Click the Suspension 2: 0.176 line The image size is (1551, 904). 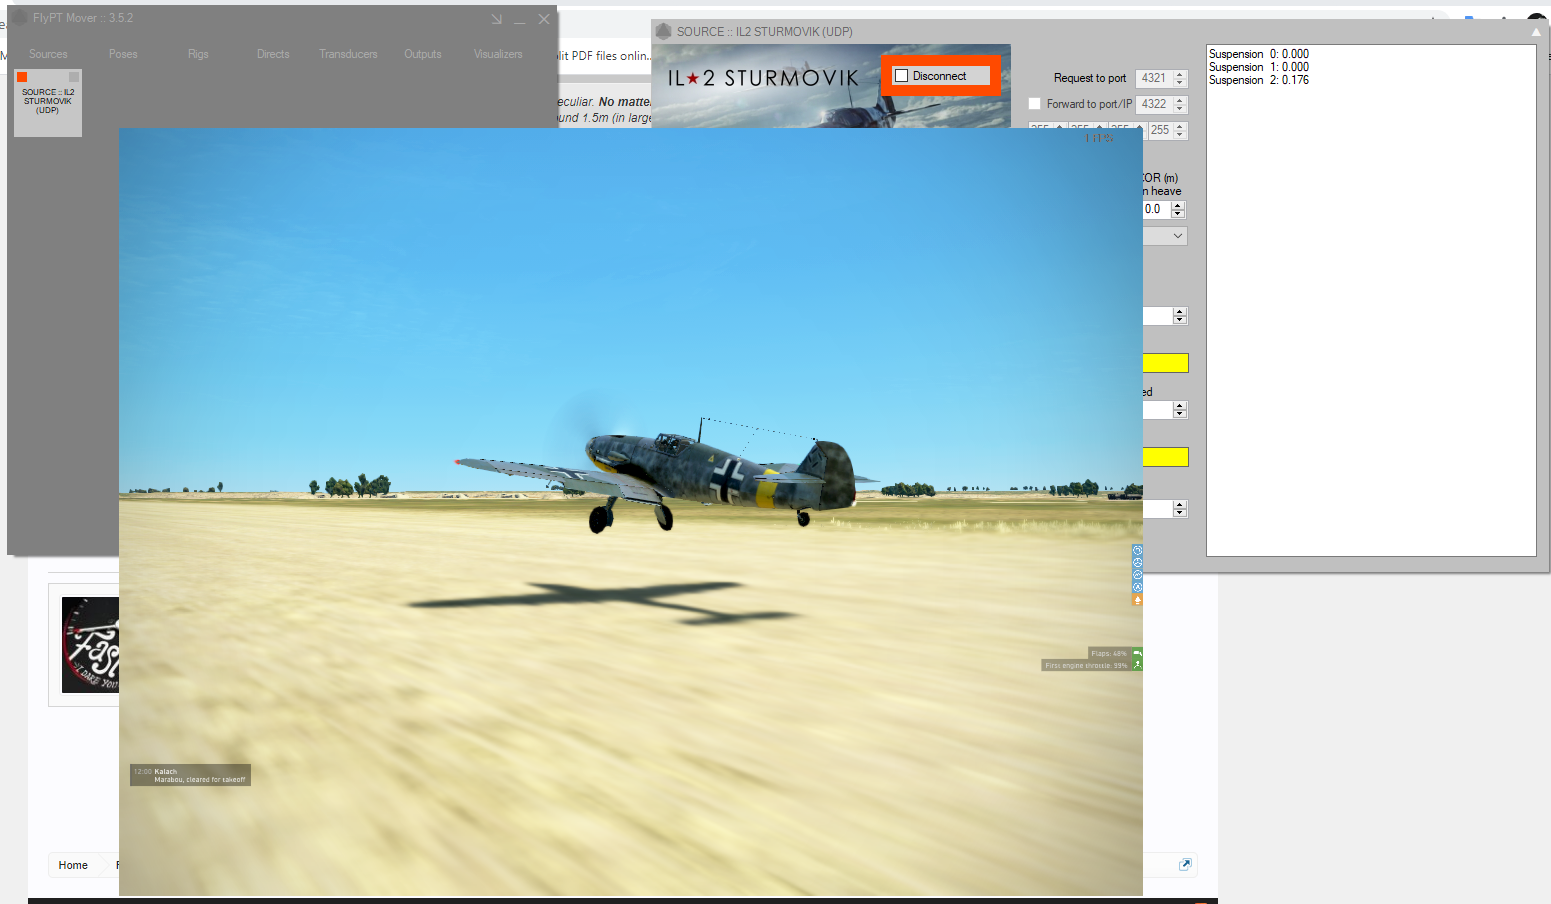coord(1258,80)
